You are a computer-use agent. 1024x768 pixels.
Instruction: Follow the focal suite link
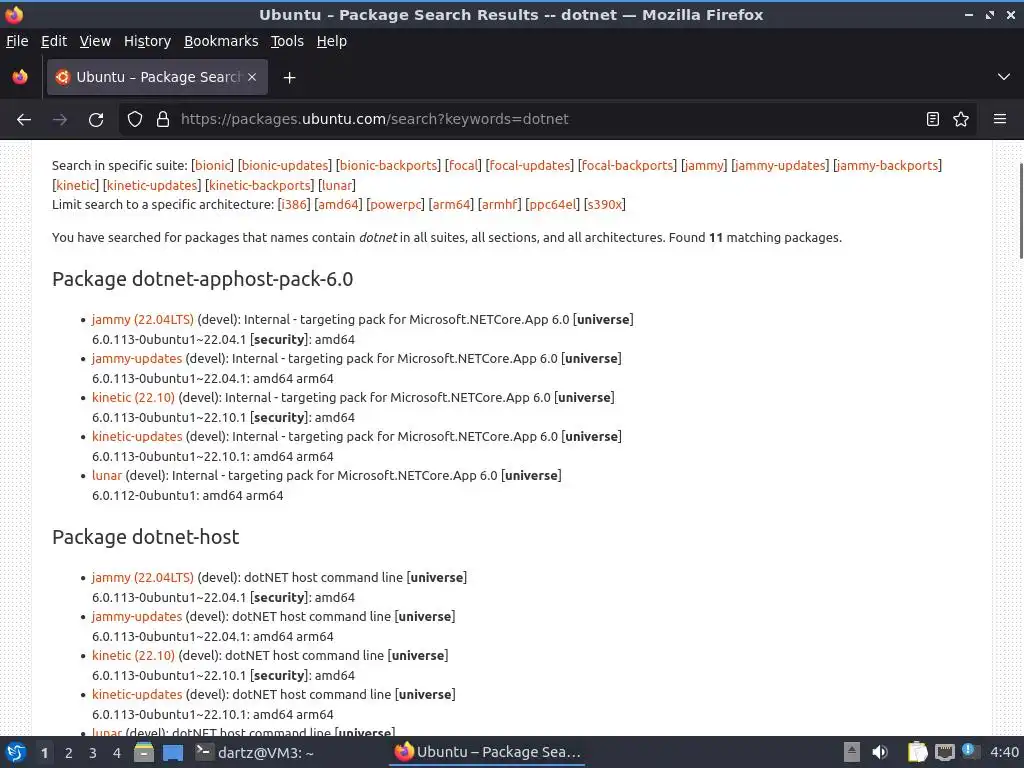pos(463,166)
